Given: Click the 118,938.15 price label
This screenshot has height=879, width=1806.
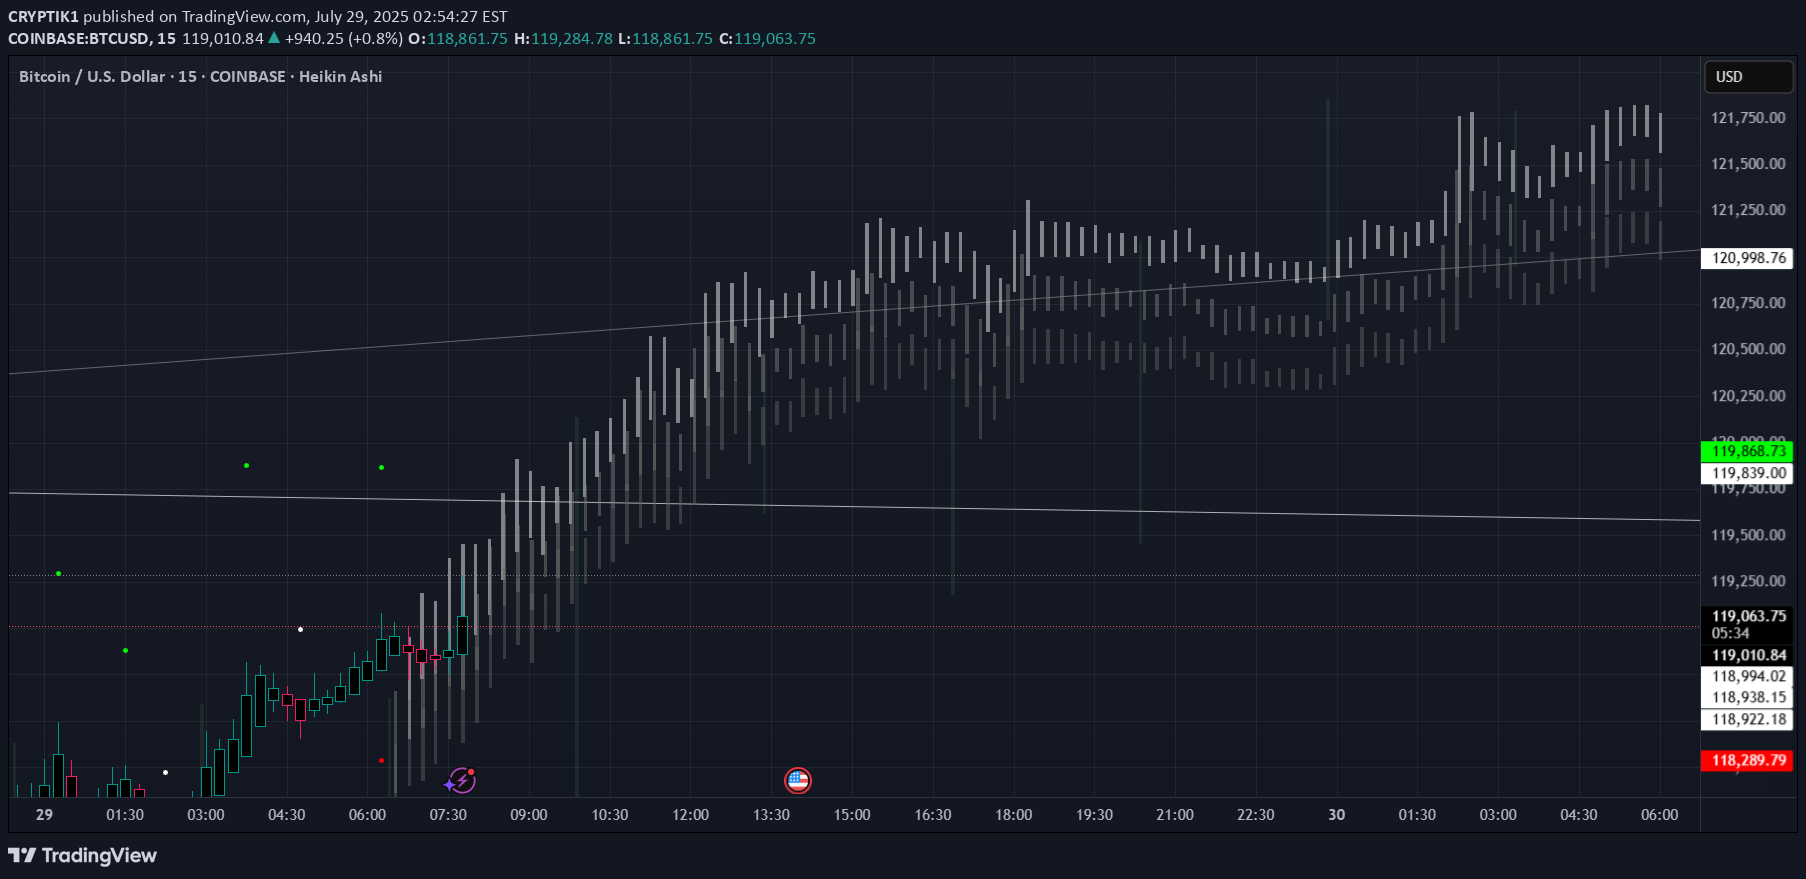Looking at the screenshot, I should pos(1748,697).
